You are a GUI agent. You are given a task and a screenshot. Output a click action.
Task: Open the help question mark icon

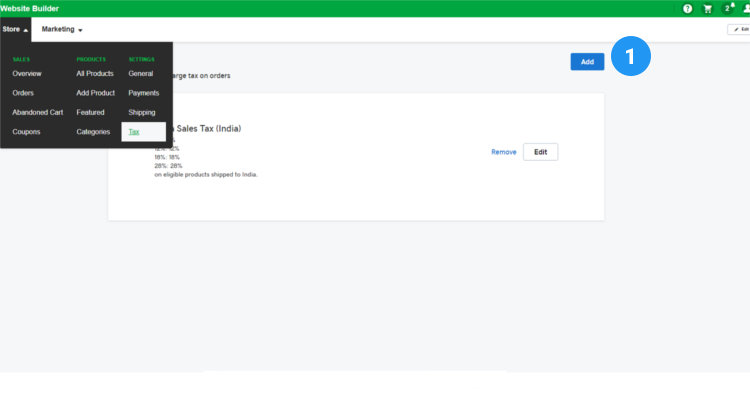point(687,9)
